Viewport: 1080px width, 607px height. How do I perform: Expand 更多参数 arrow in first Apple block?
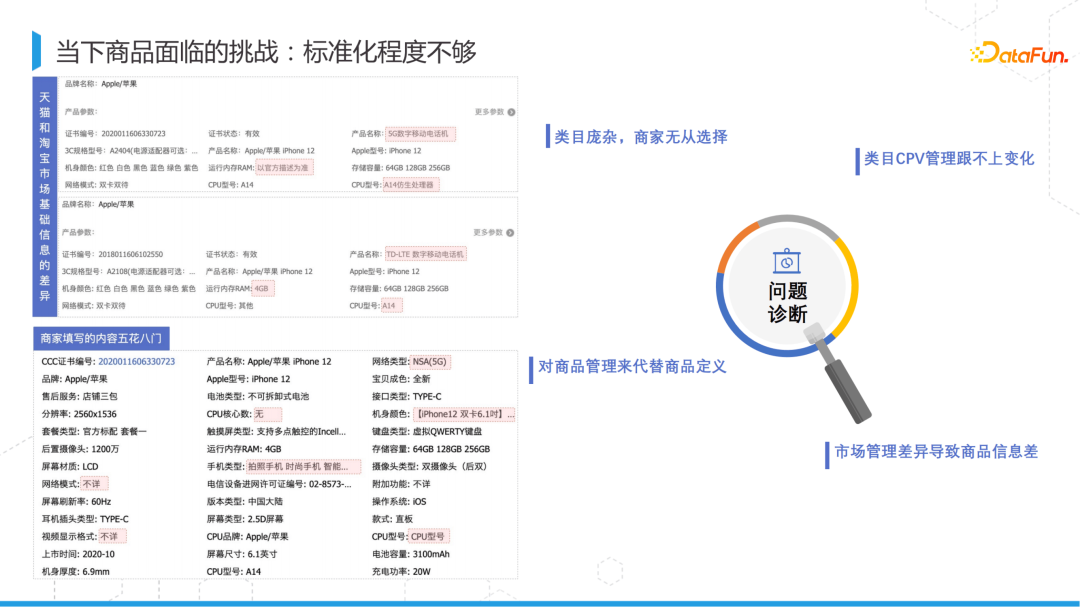click(511, 112)
